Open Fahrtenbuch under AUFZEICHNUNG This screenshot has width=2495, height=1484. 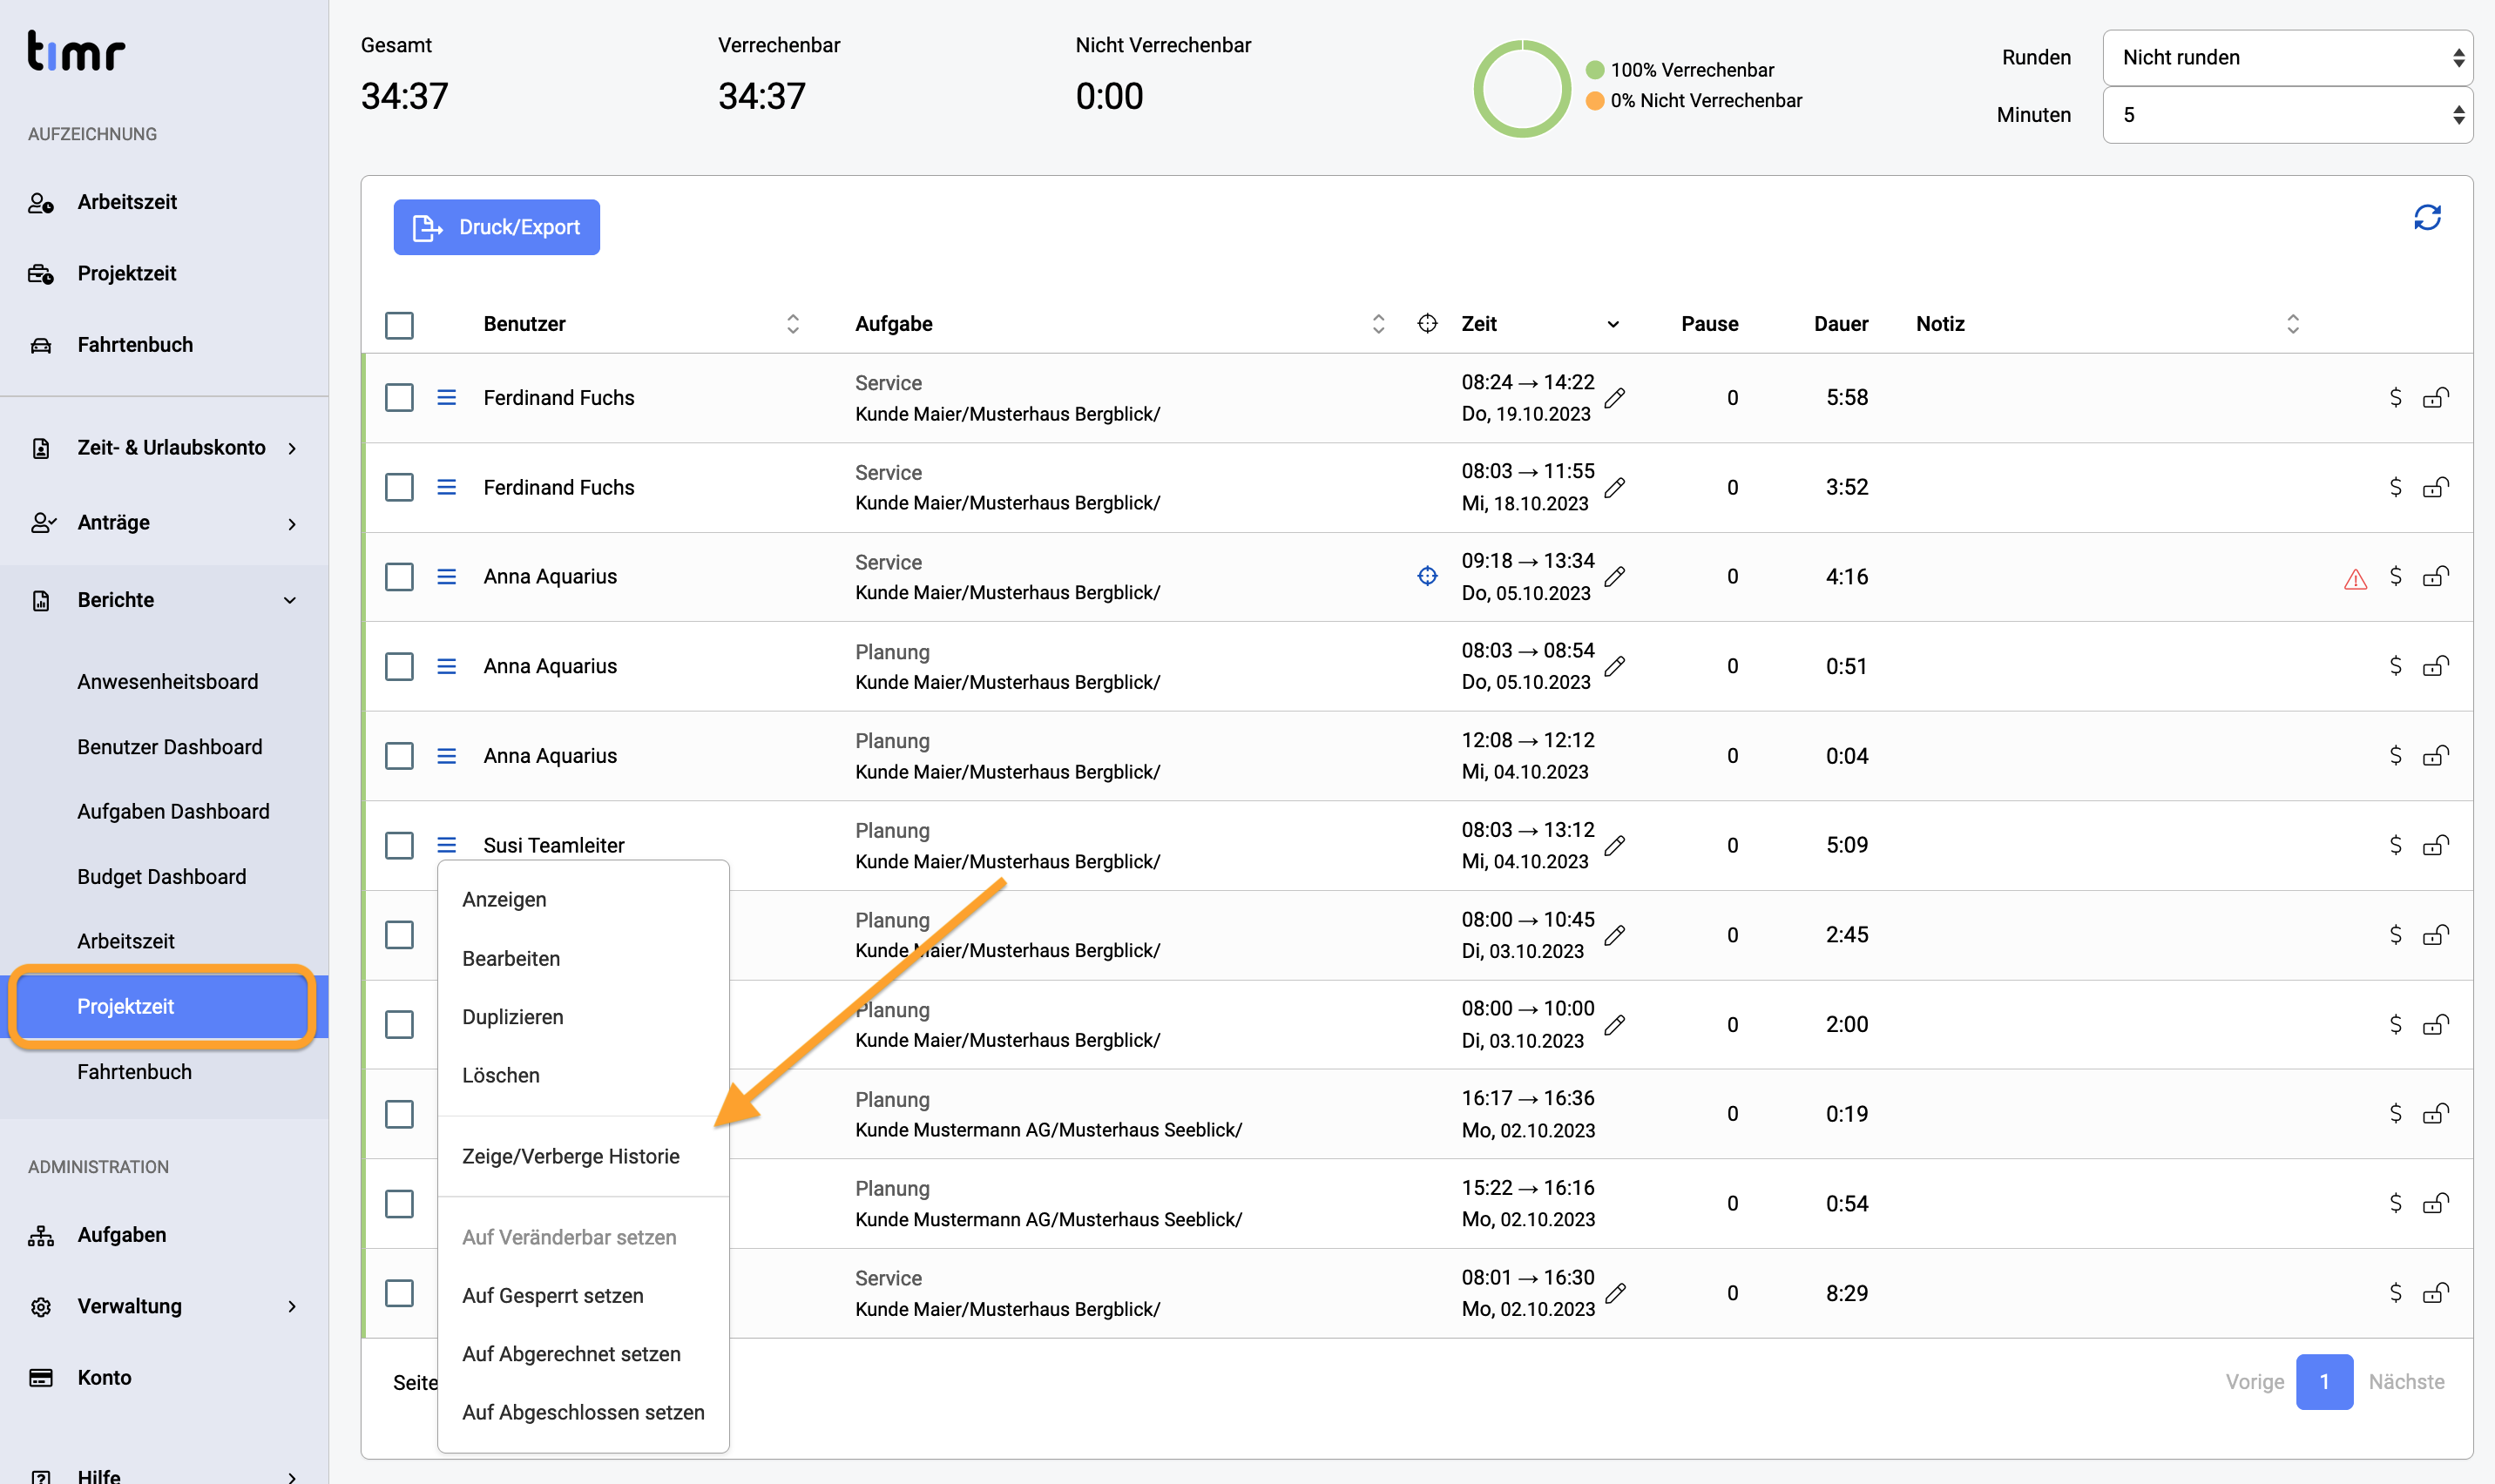(x=135, y=345)
